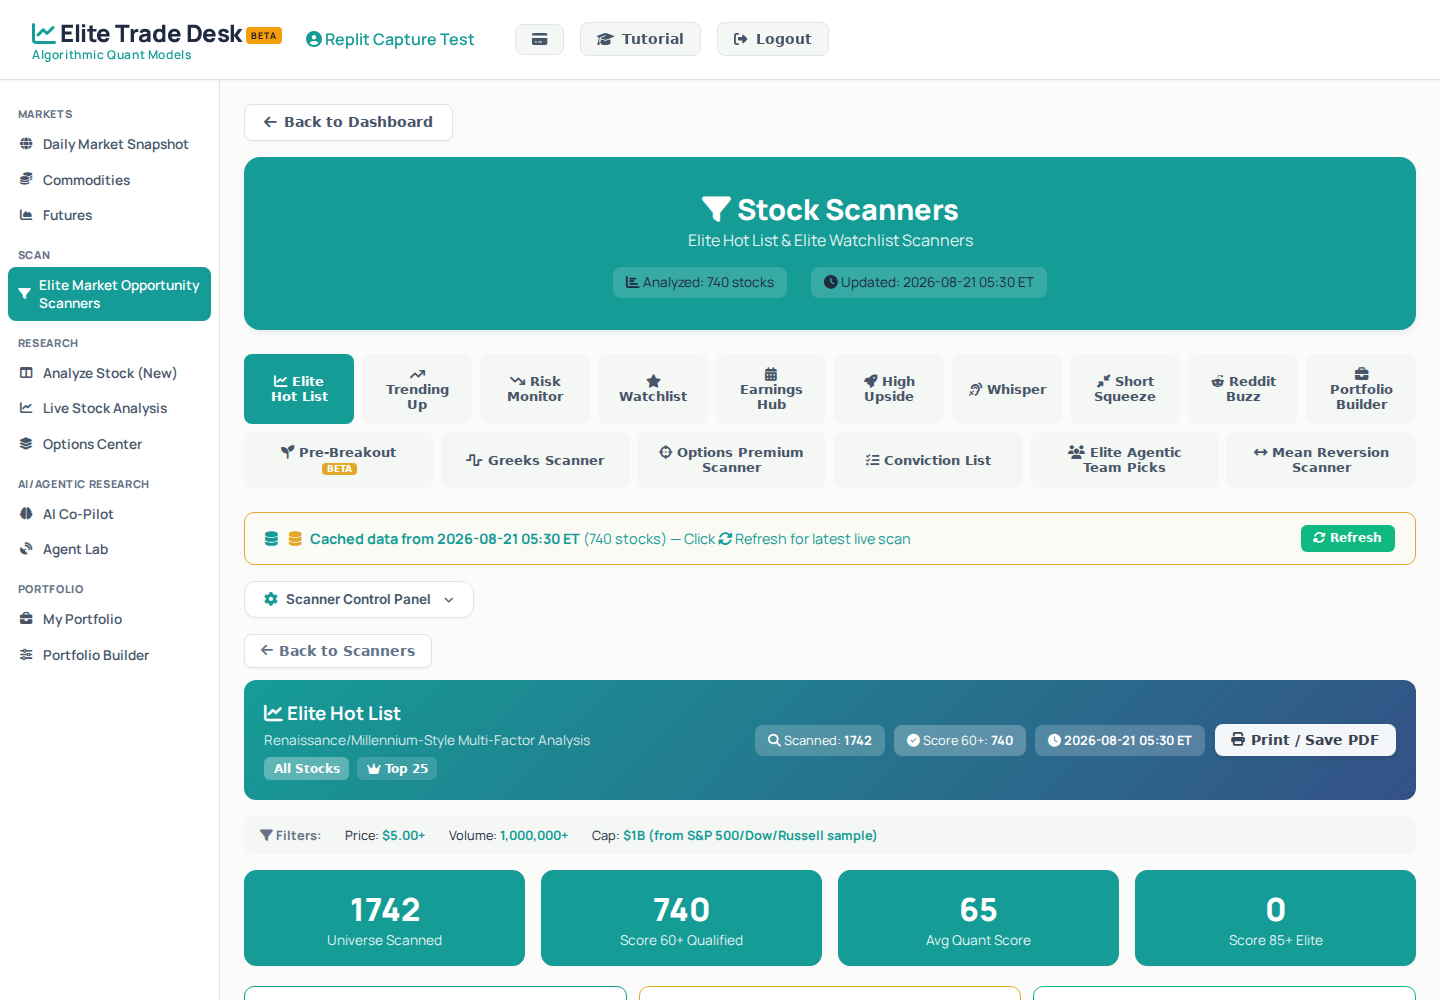
Task: Click the funnel icon in Stock Scanners header
Action: pyautogui.click(x=716, y=209)
